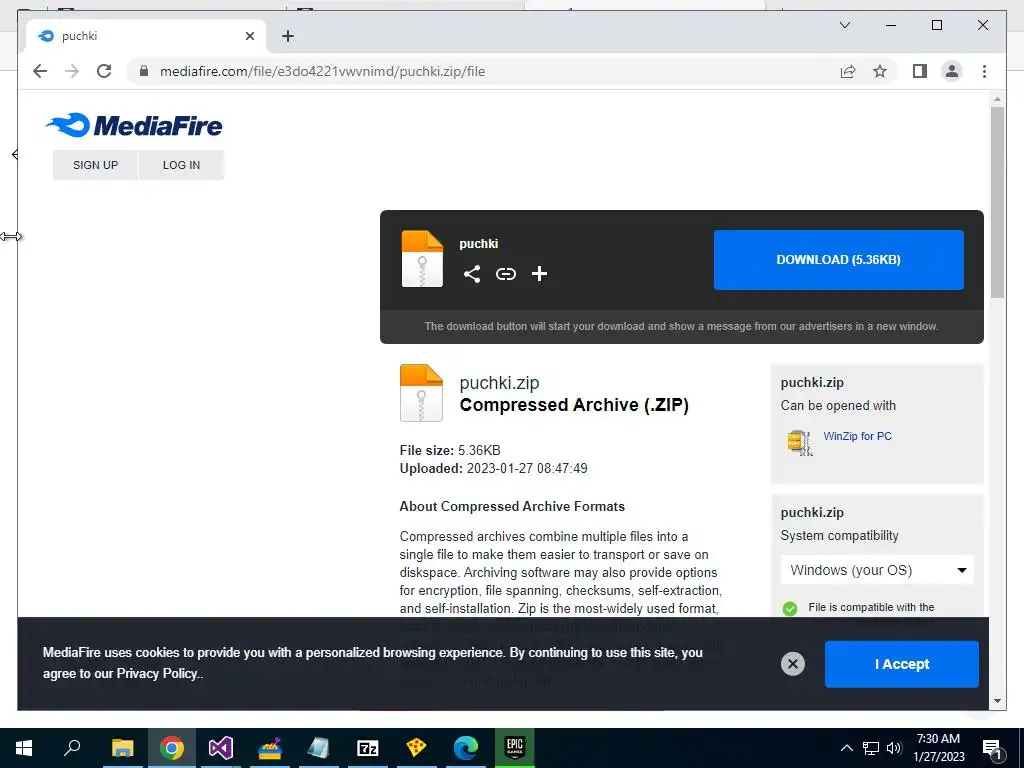Viewport: 1024px width, 768px height.
Task: Bookmark this page with star icon
Action: pos(880,71)
